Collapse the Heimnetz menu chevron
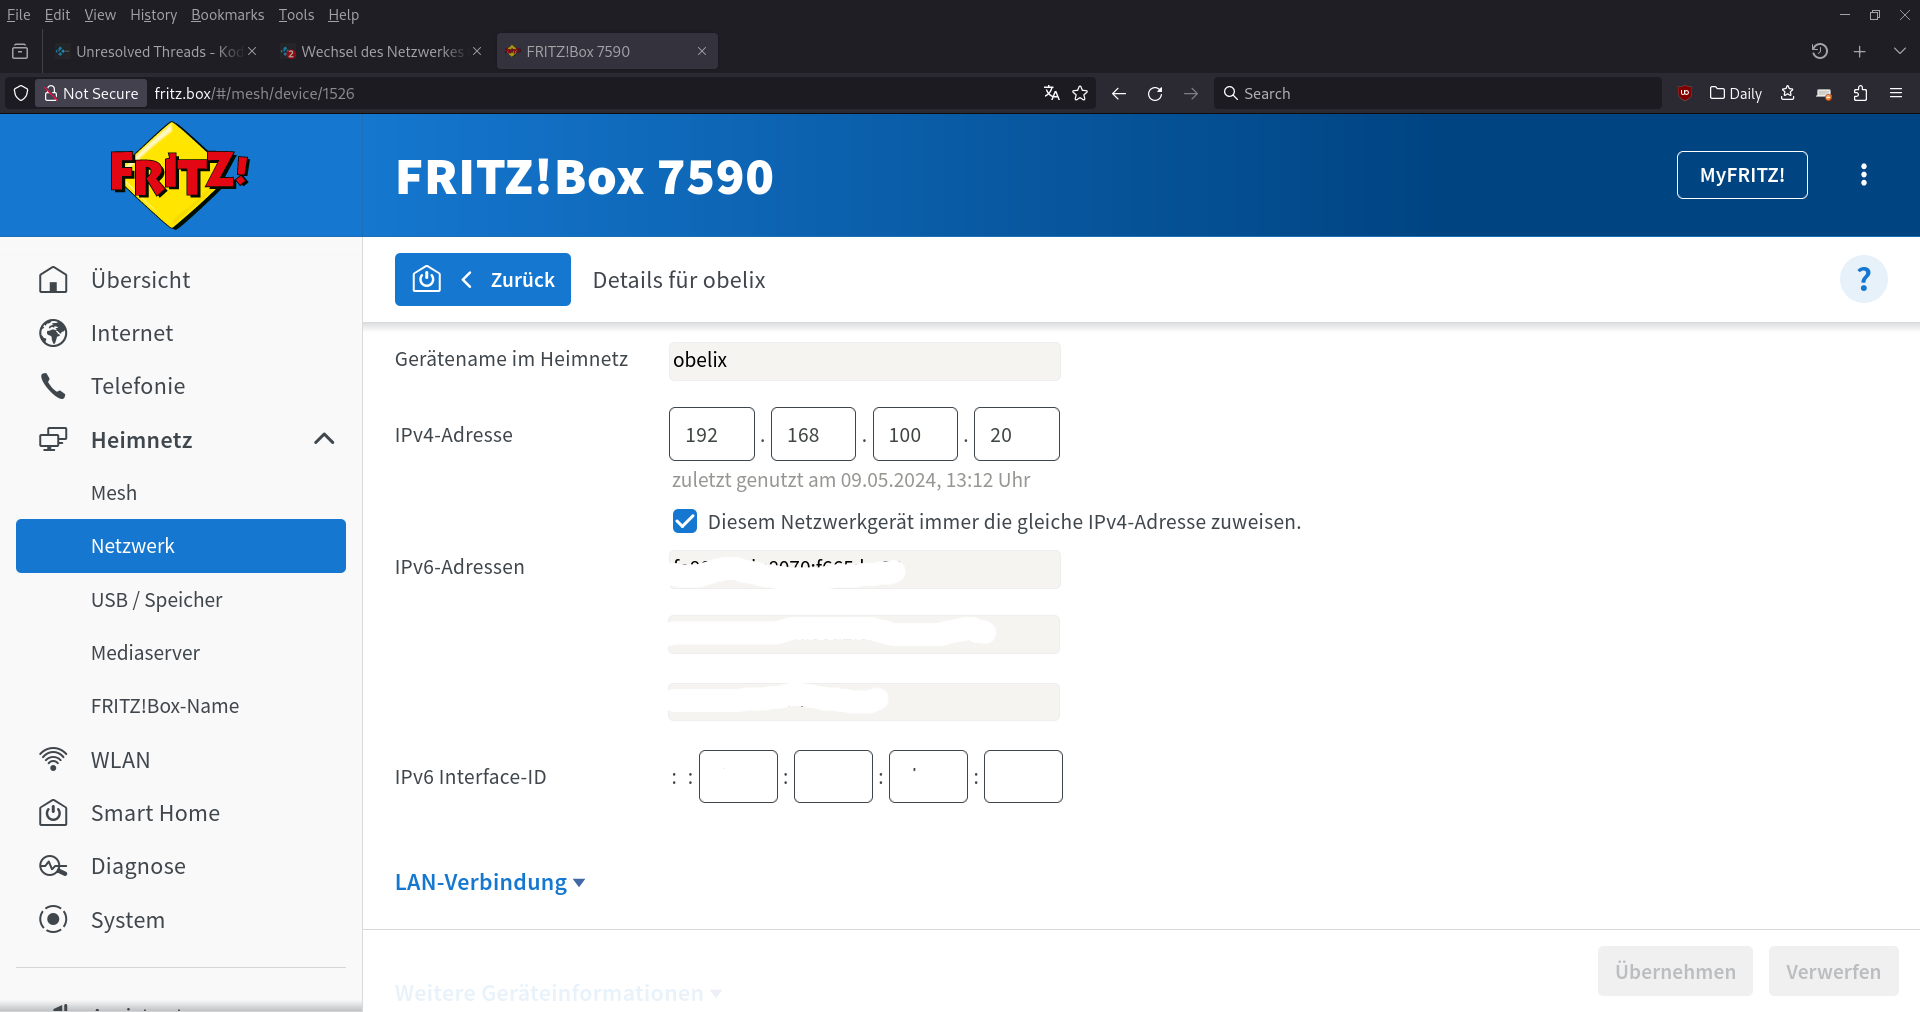1920x1012 pixels. point(324,439)
